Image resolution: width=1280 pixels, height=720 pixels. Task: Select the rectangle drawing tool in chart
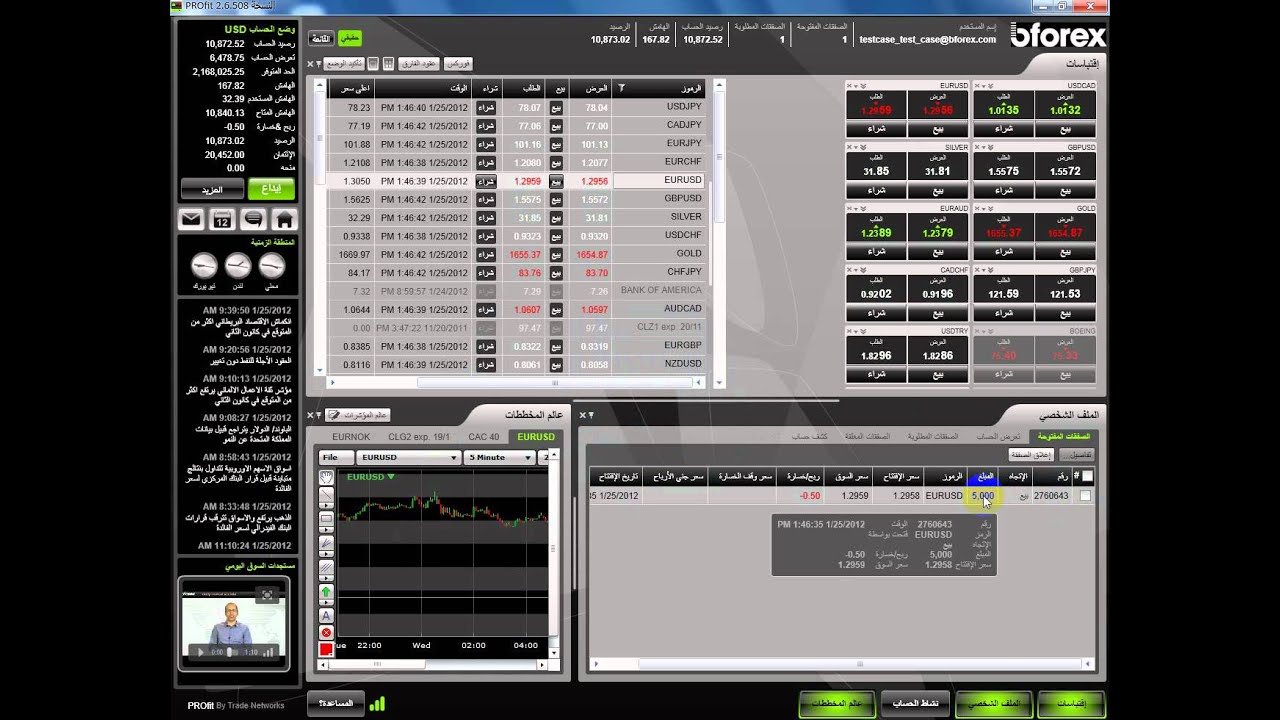pos(326,520)
